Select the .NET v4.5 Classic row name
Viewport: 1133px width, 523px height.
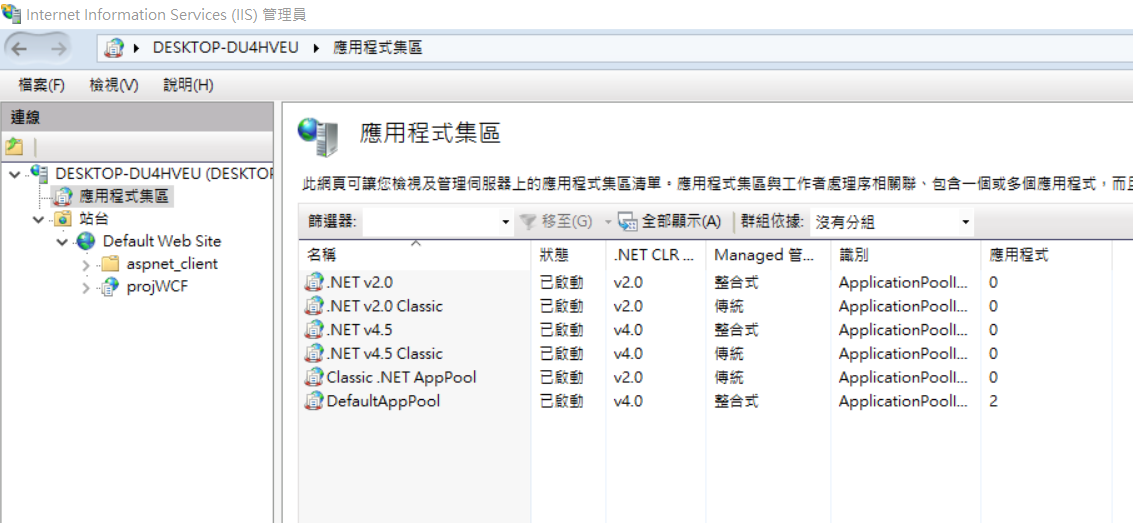point(384,354)
